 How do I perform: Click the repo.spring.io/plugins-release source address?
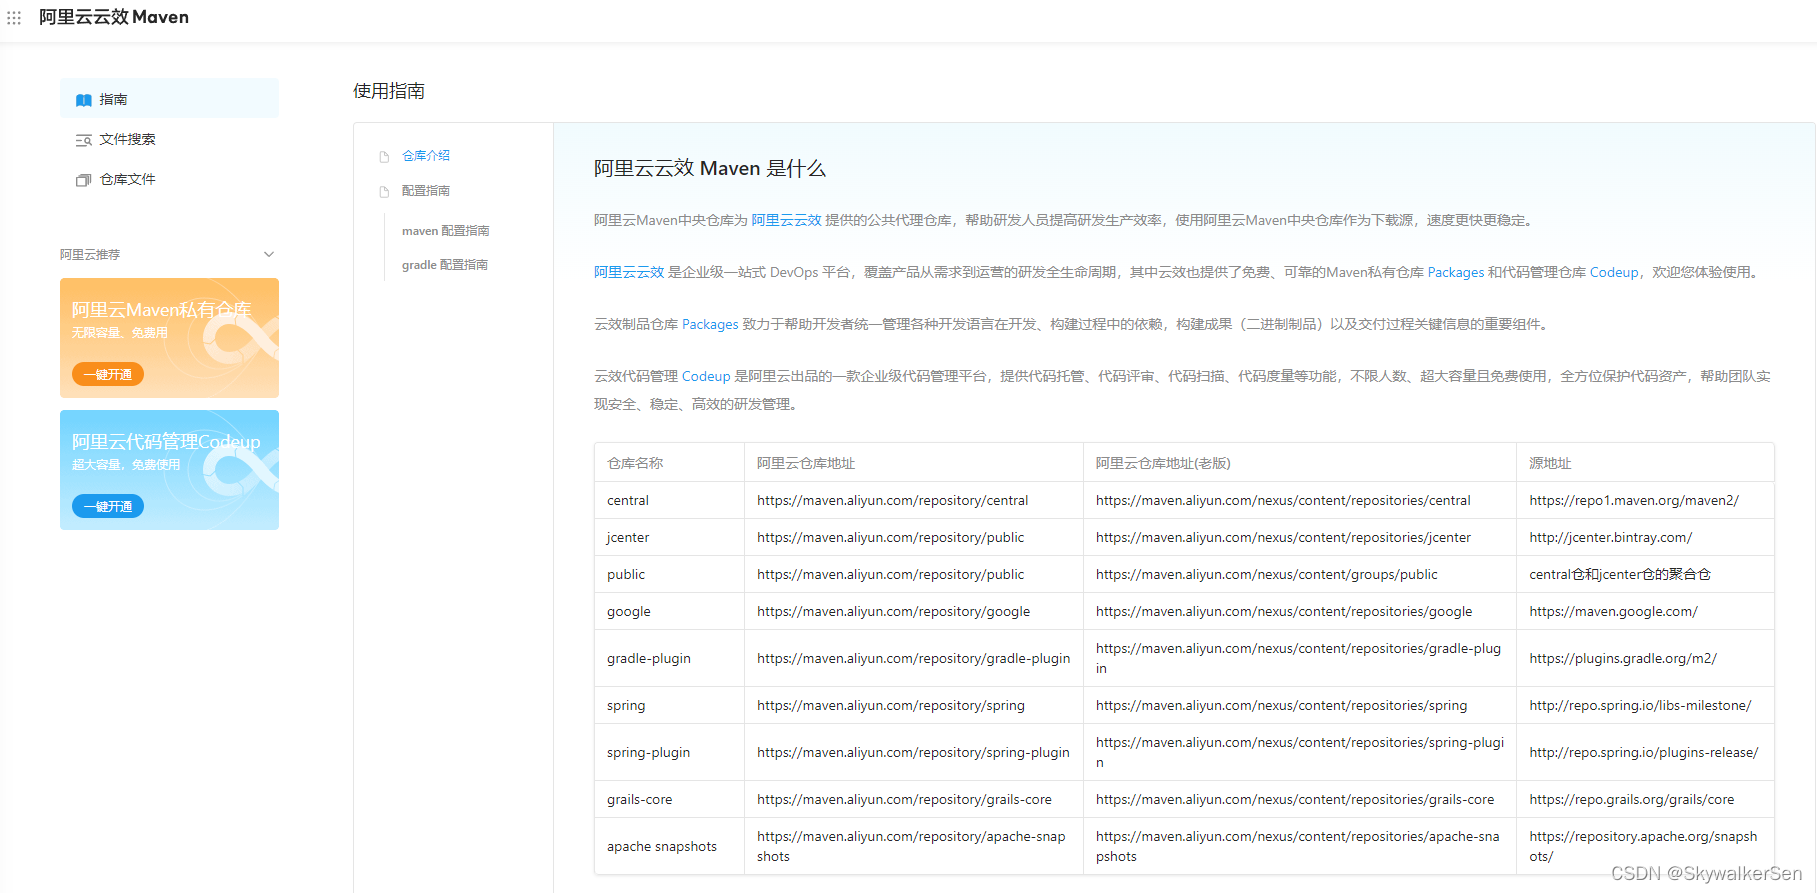pyautogui.click(x=1644, y=752)
